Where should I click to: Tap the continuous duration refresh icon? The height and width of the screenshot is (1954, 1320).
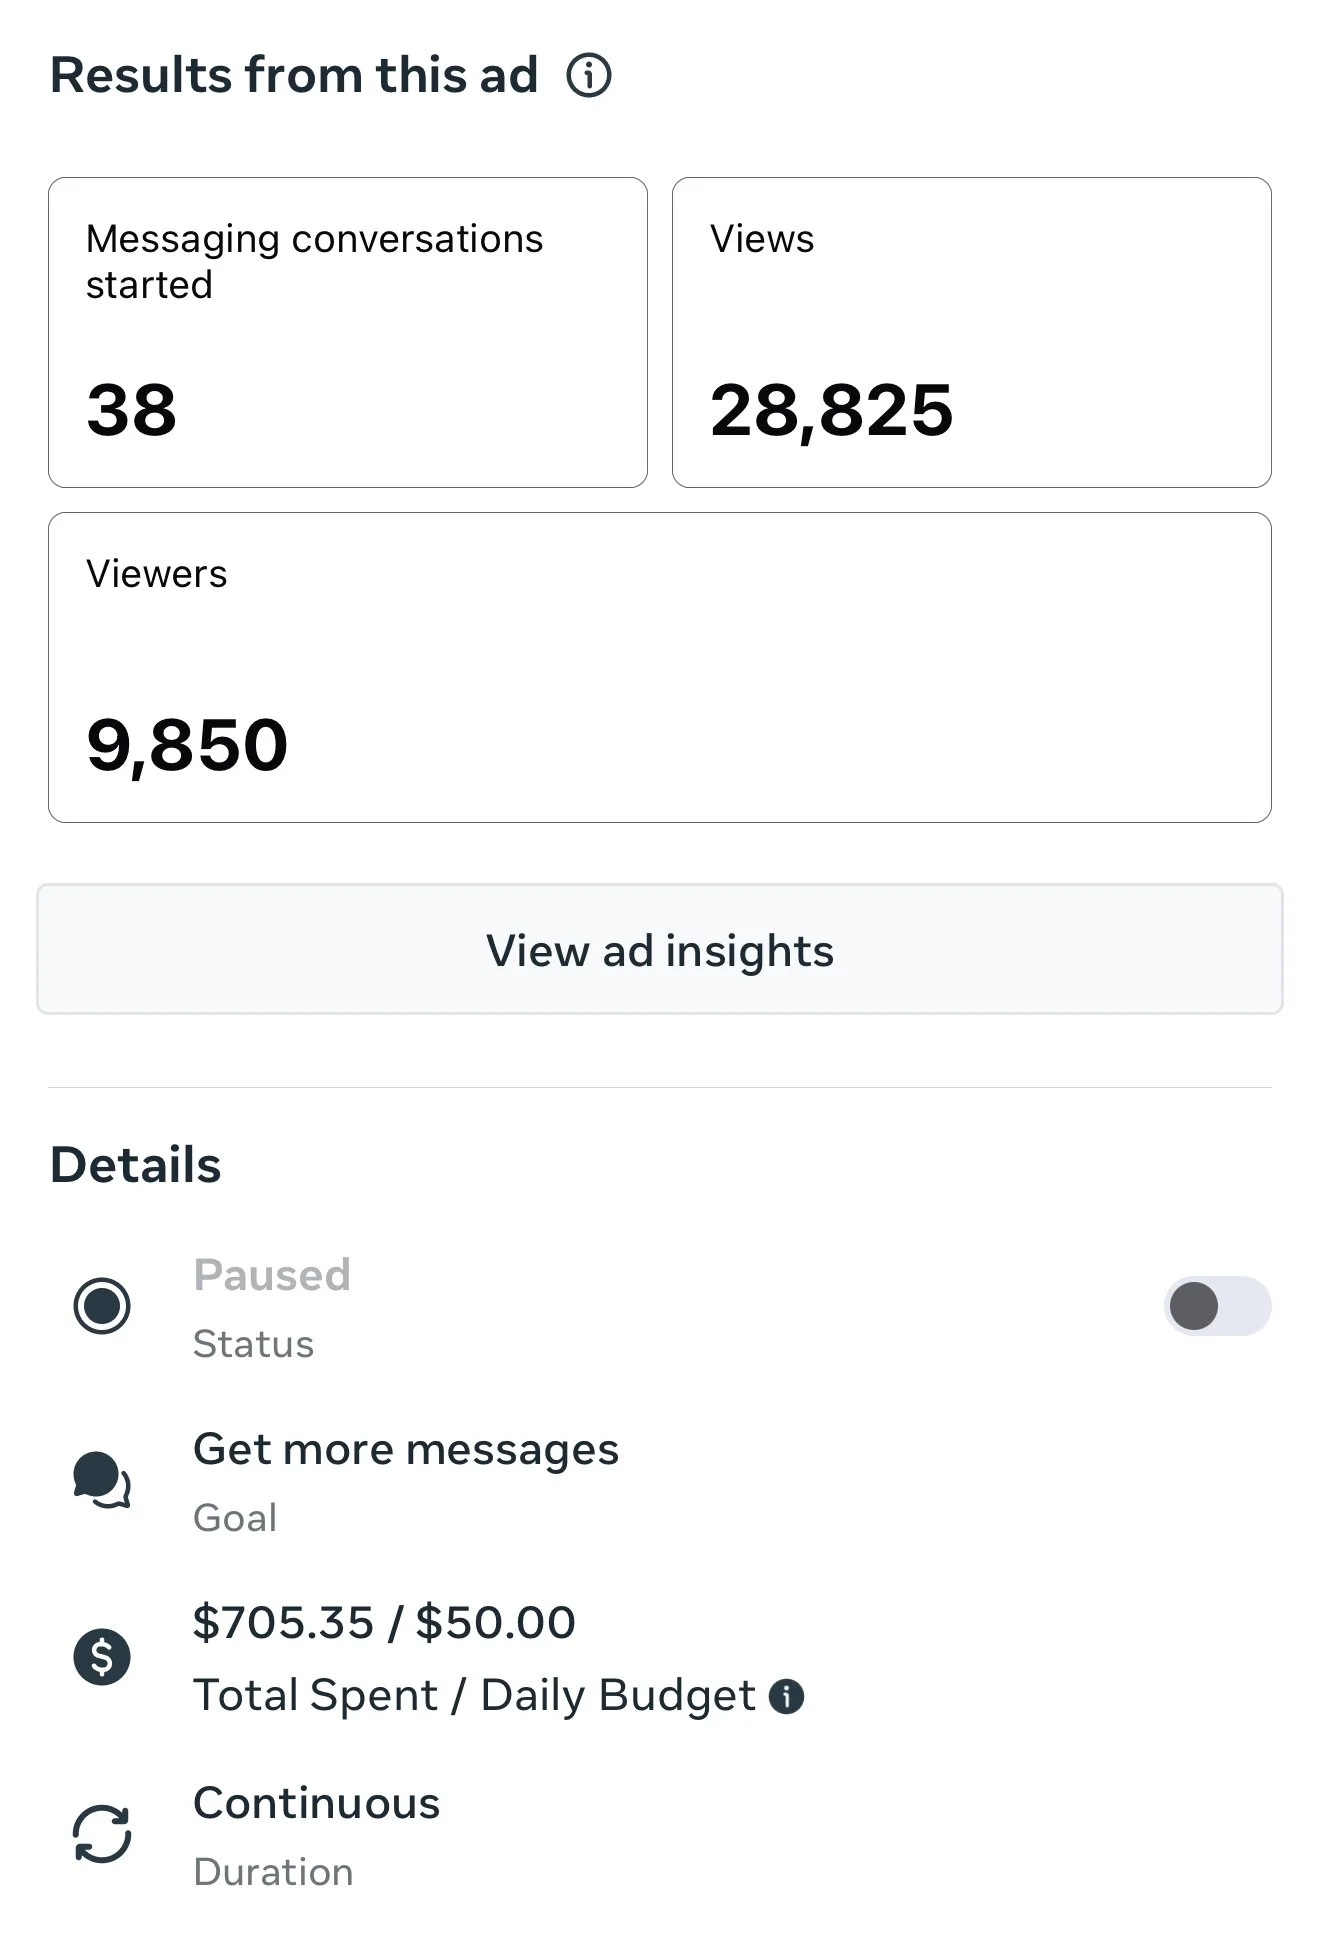pyautogui.click(x=102, y=1834)
